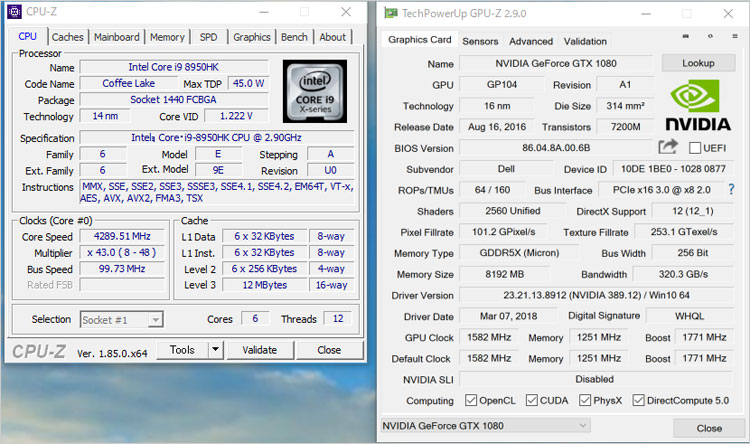The width and height of the screenshot is (750, 444).
Task: Switch to the Bench tab
Action: coord(294,37)
